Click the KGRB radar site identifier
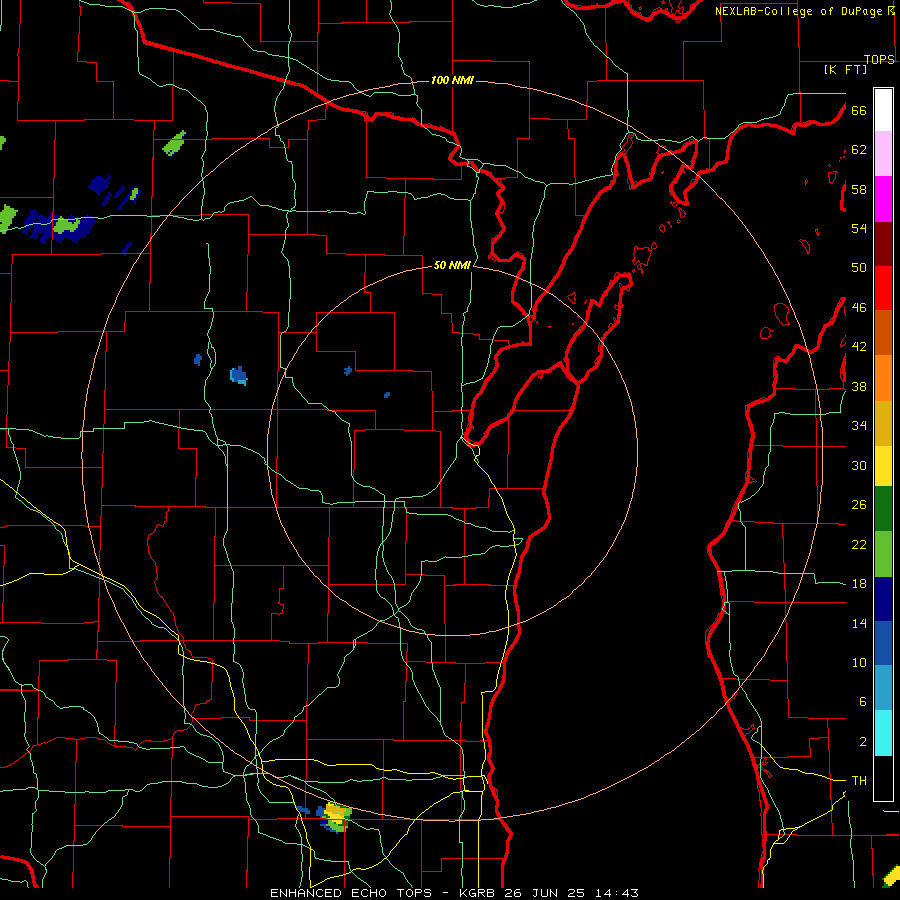Viewport: 900px width, 900px height. tap(479, 893)
